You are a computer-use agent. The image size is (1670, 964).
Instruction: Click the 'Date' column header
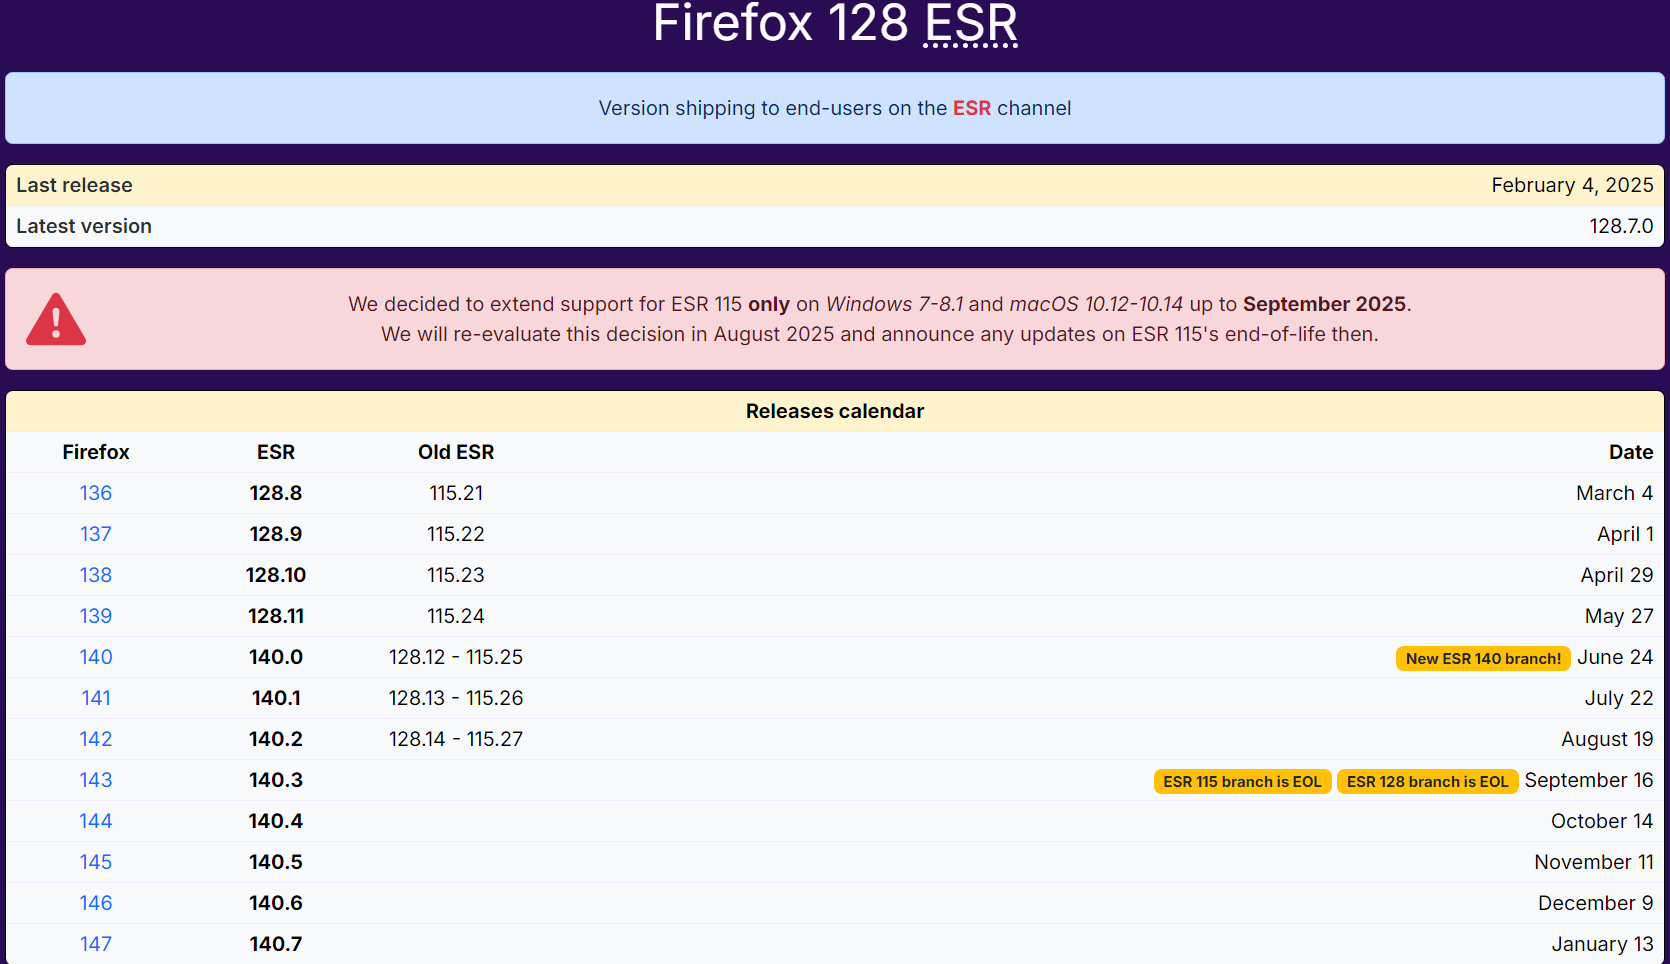1631,452
